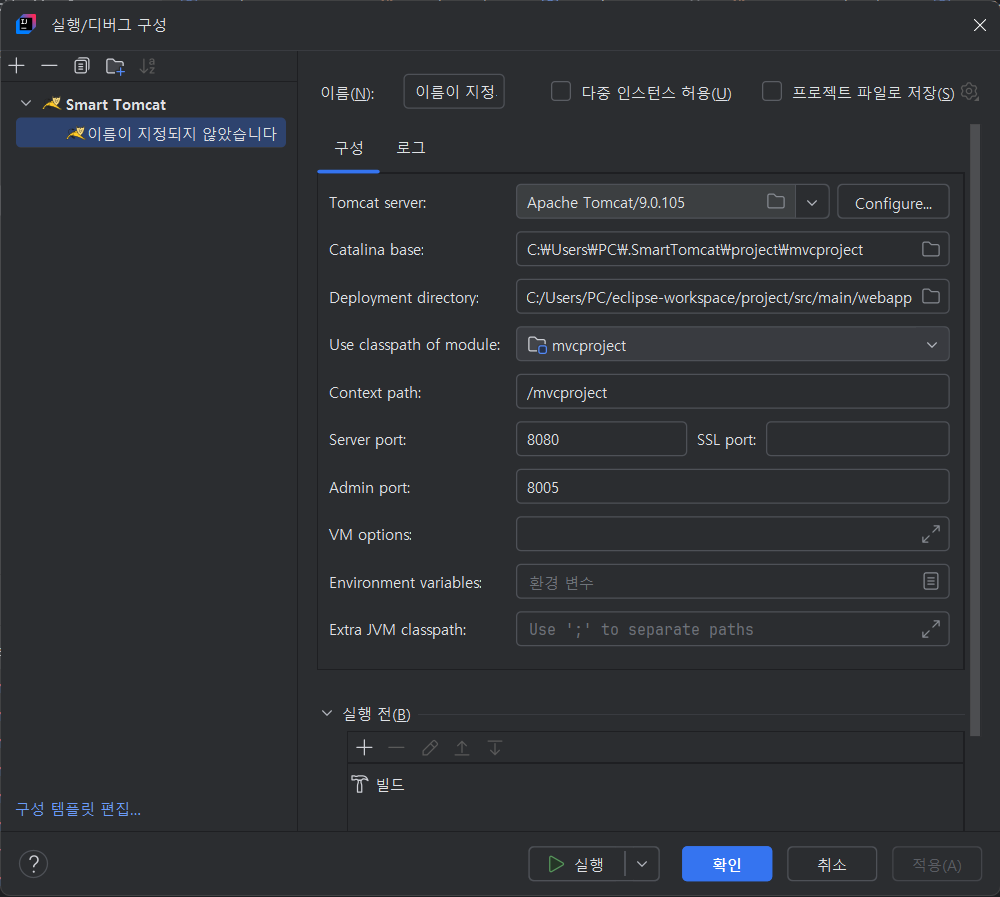The width and height of the screenshot is (1000, 897).
Task: Copy the selected configuration
Action: (82, 66)
